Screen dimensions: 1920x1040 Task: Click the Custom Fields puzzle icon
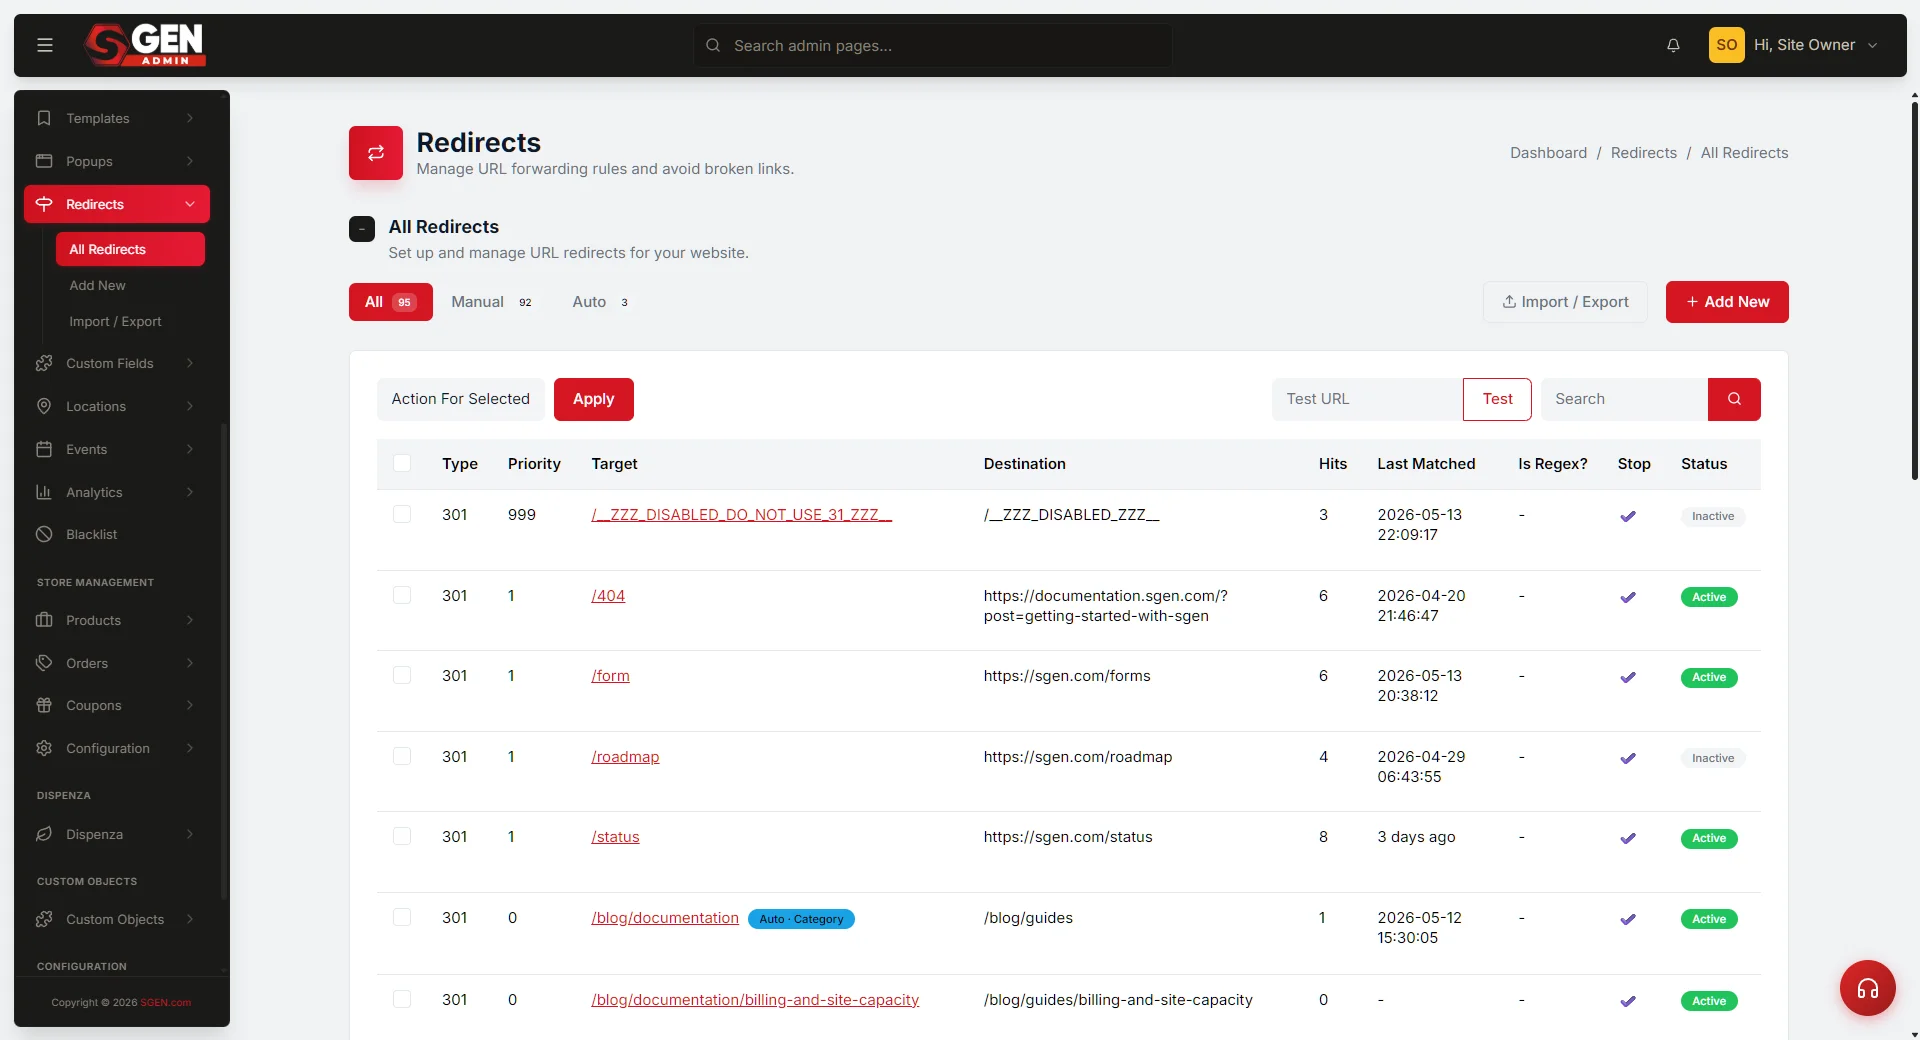[44, 363]
